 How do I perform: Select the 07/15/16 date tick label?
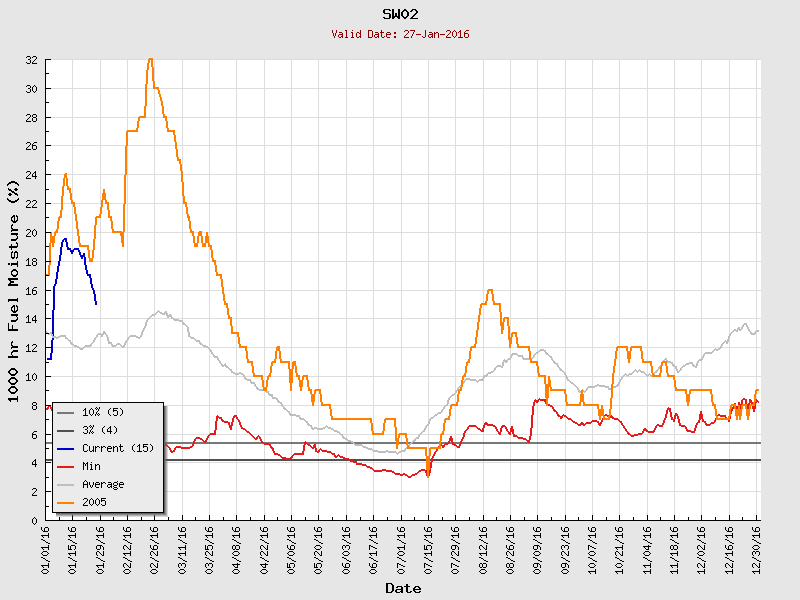pyautogui.click(x=429, y=548)
